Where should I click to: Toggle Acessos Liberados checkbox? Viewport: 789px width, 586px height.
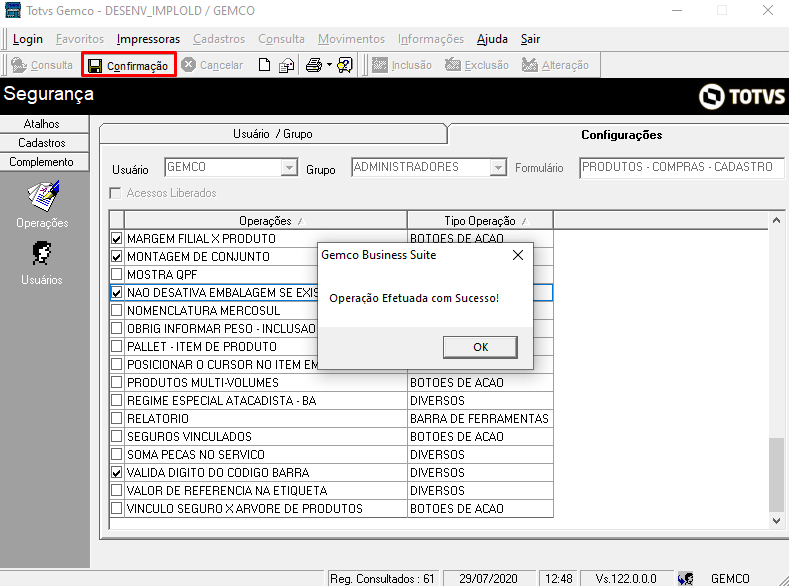tap(116, 193)
